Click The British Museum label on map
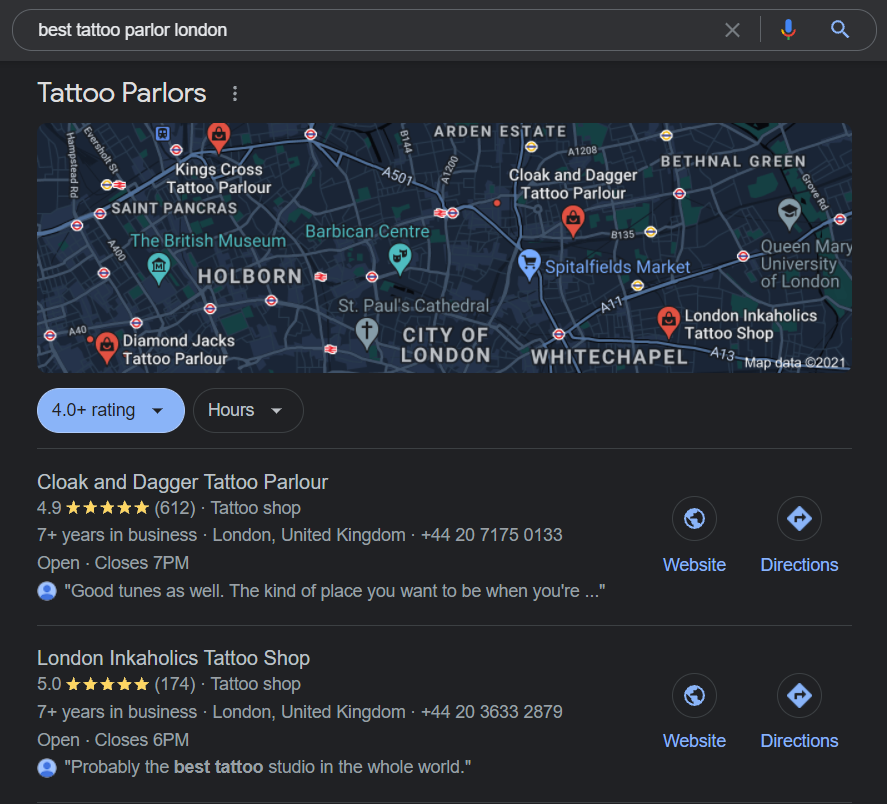This screenshot has width=887, height=804. pos(208,240)
